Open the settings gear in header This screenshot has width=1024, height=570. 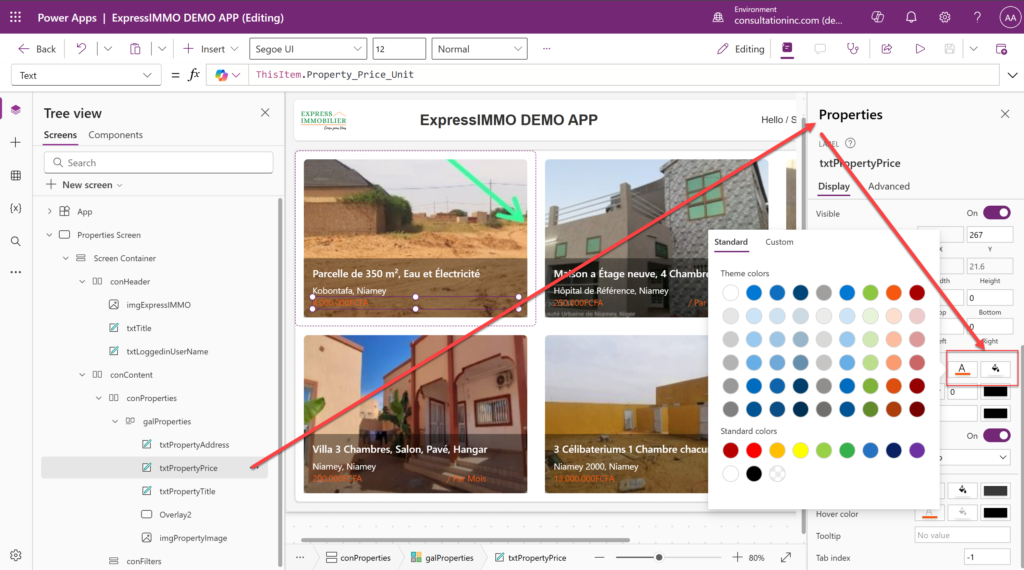click(944, 18)
